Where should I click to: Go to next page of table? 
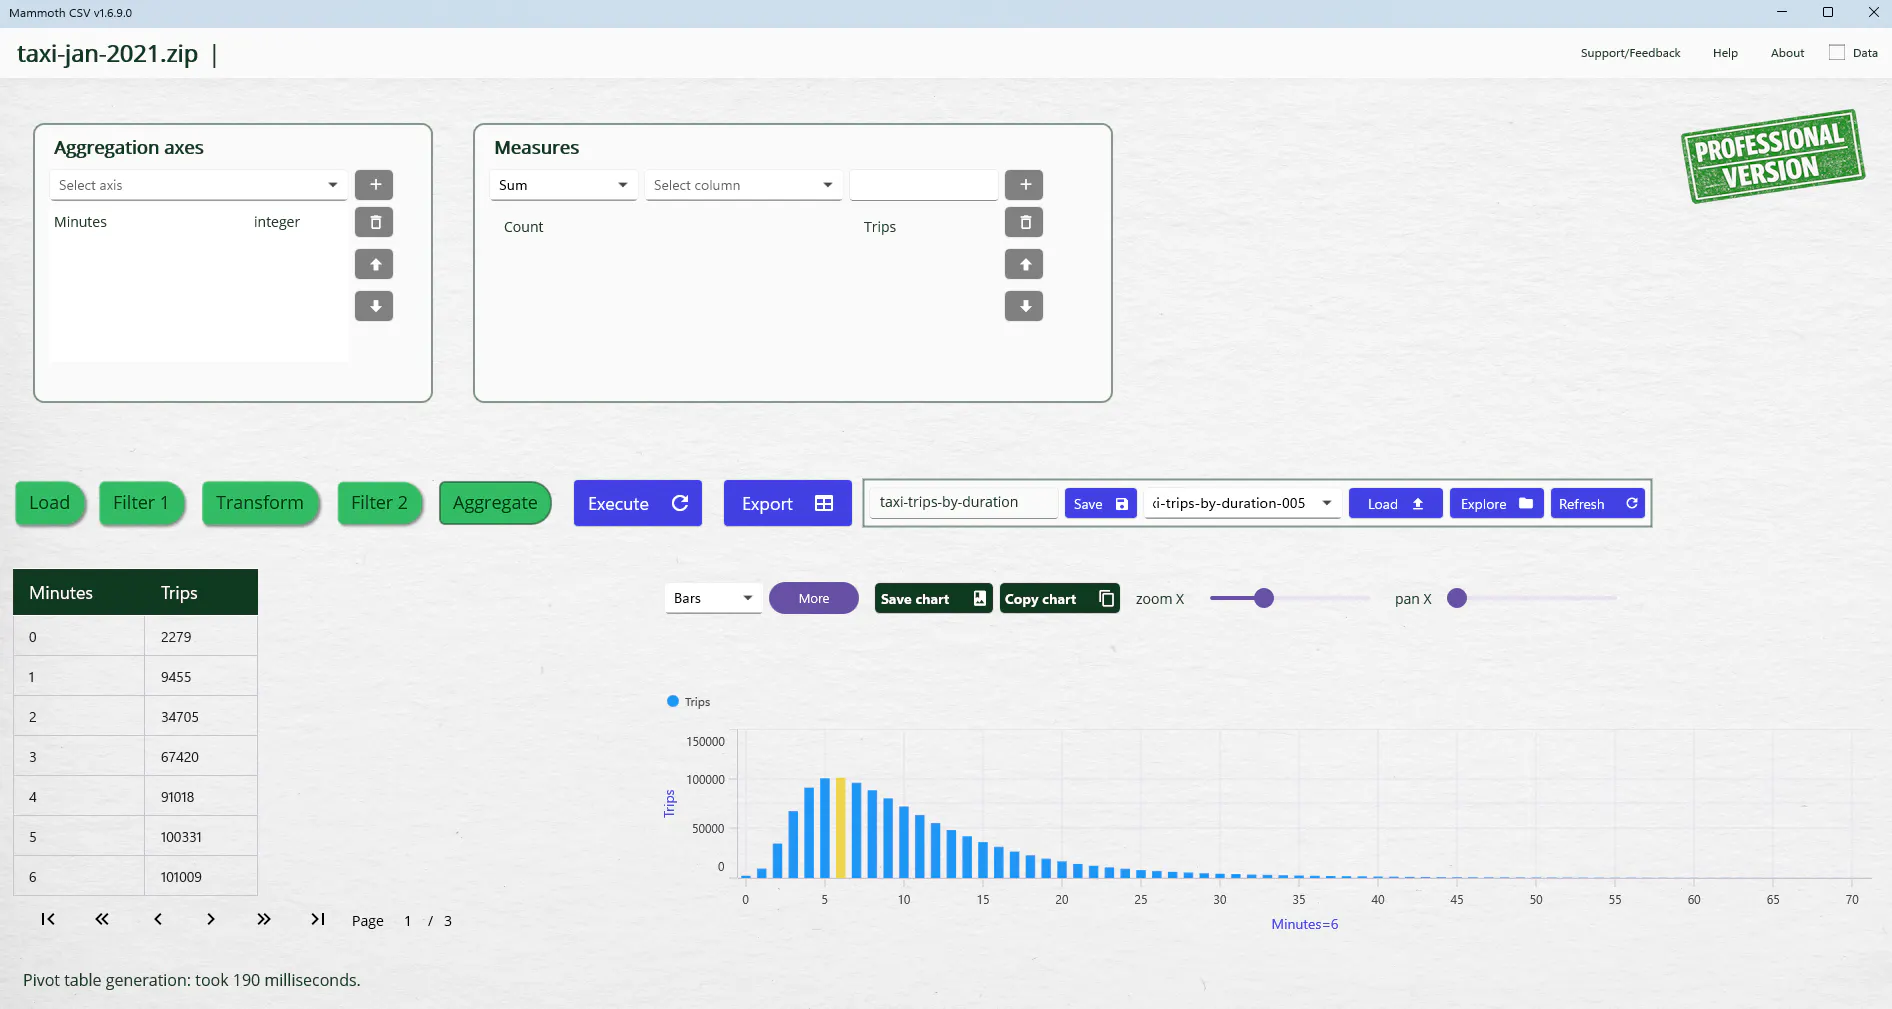click(x=210, y=919)
